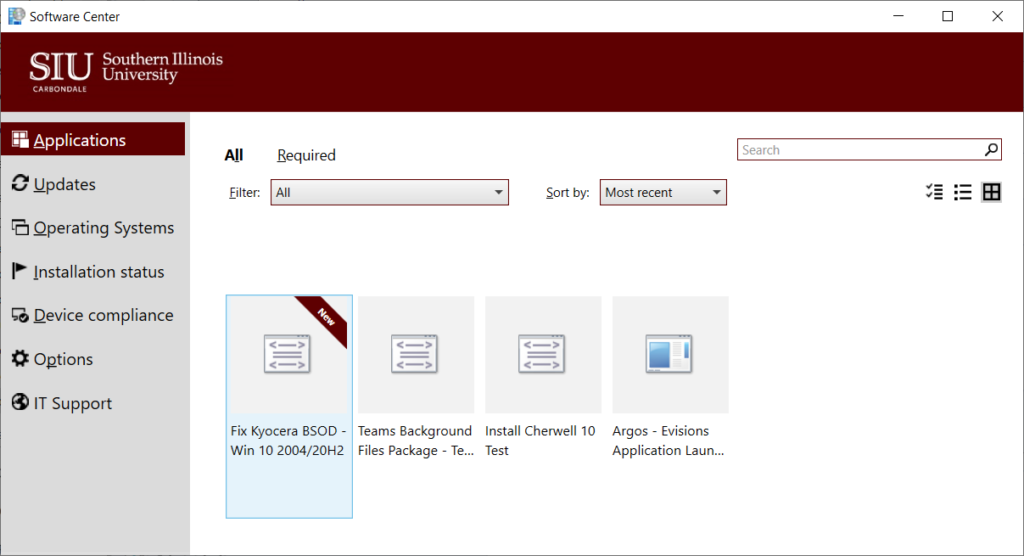This screenshot has width=1024, height=556.
Task: Open the Applications section icon
Action: 20,139
